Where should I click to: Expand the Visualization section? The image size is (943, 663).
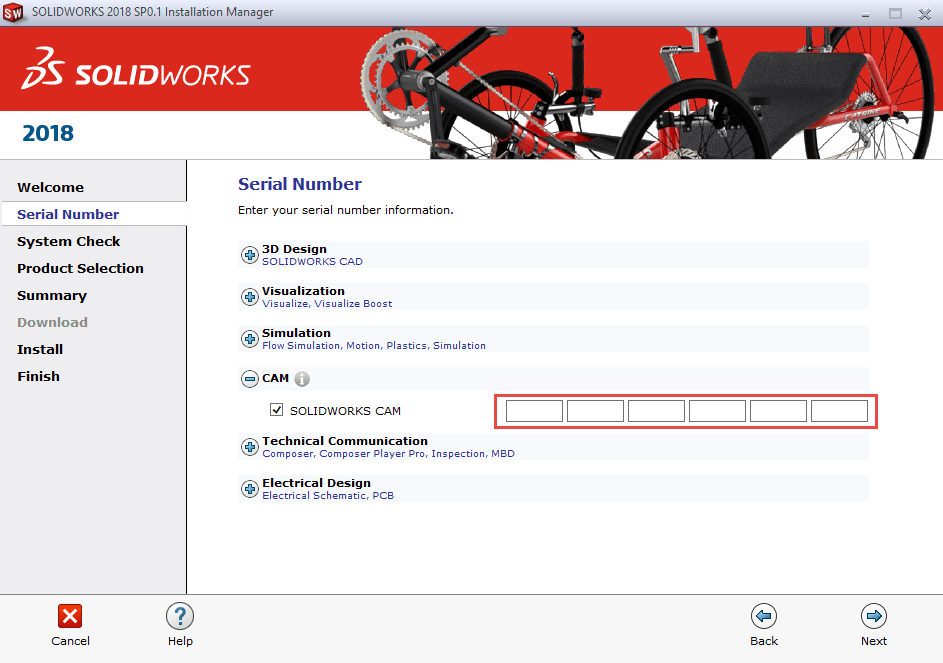(250, 297)
